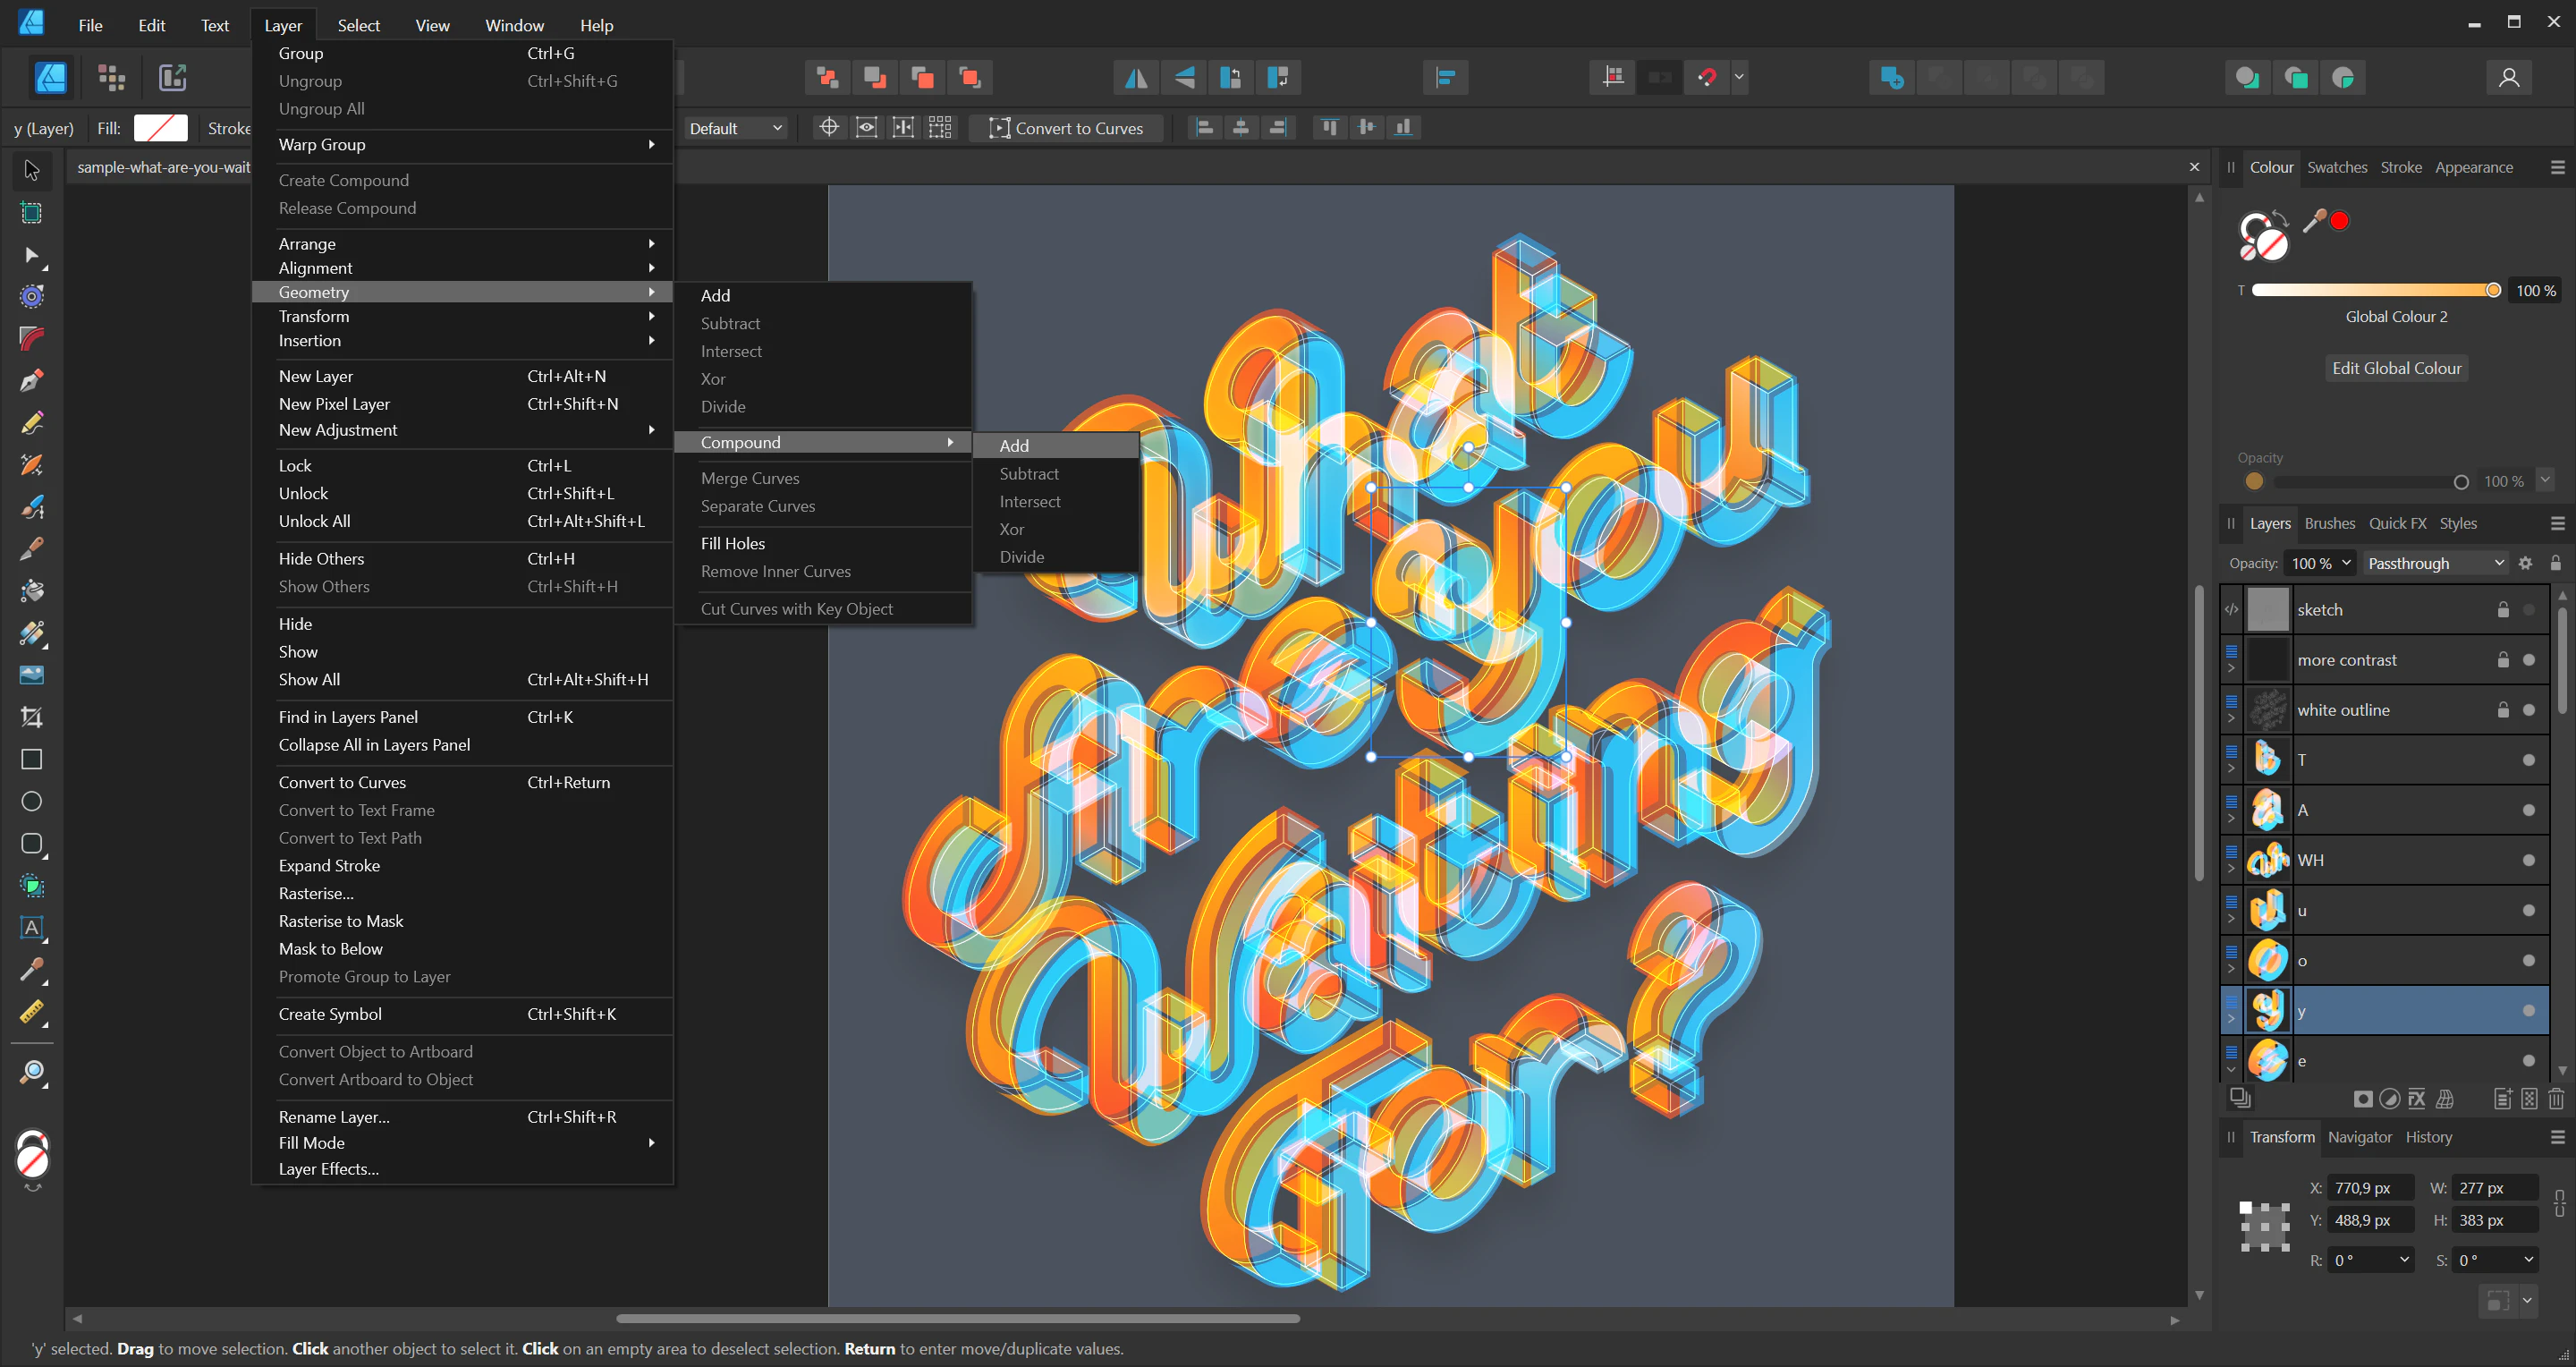Viewport: 2576px width, 1367px height.
Task: Click the Convert to Curves button
Action: (x=1066, y=128)
